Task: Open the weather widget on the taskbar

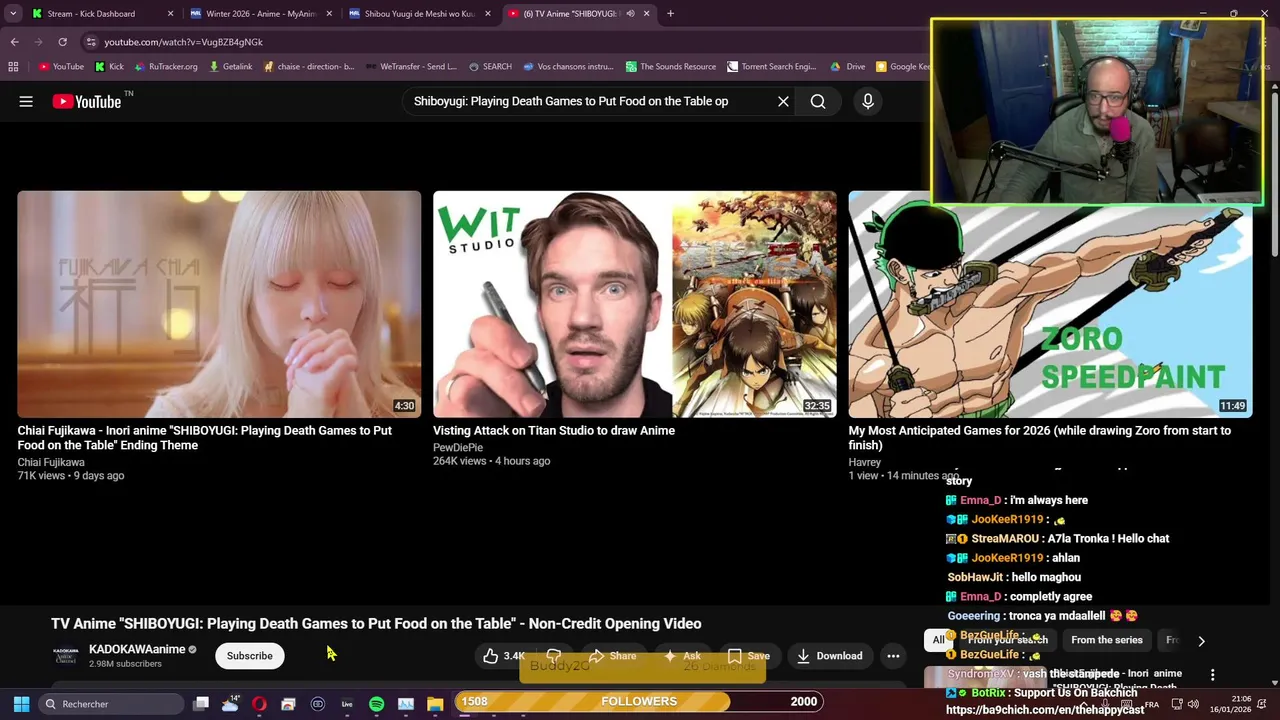Action: click(x=230, y=704)
